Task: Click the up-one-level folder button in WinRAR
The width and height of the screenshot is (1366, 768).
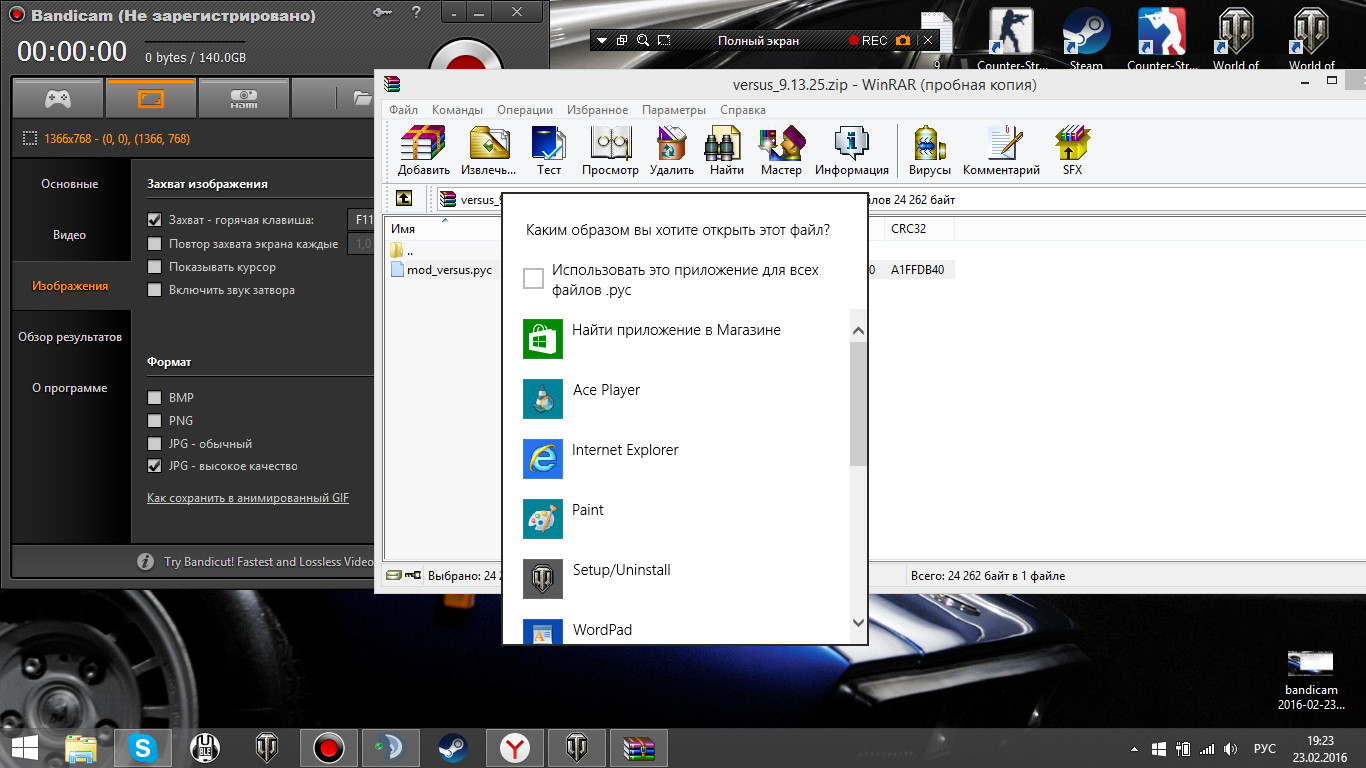Action: 404,199
